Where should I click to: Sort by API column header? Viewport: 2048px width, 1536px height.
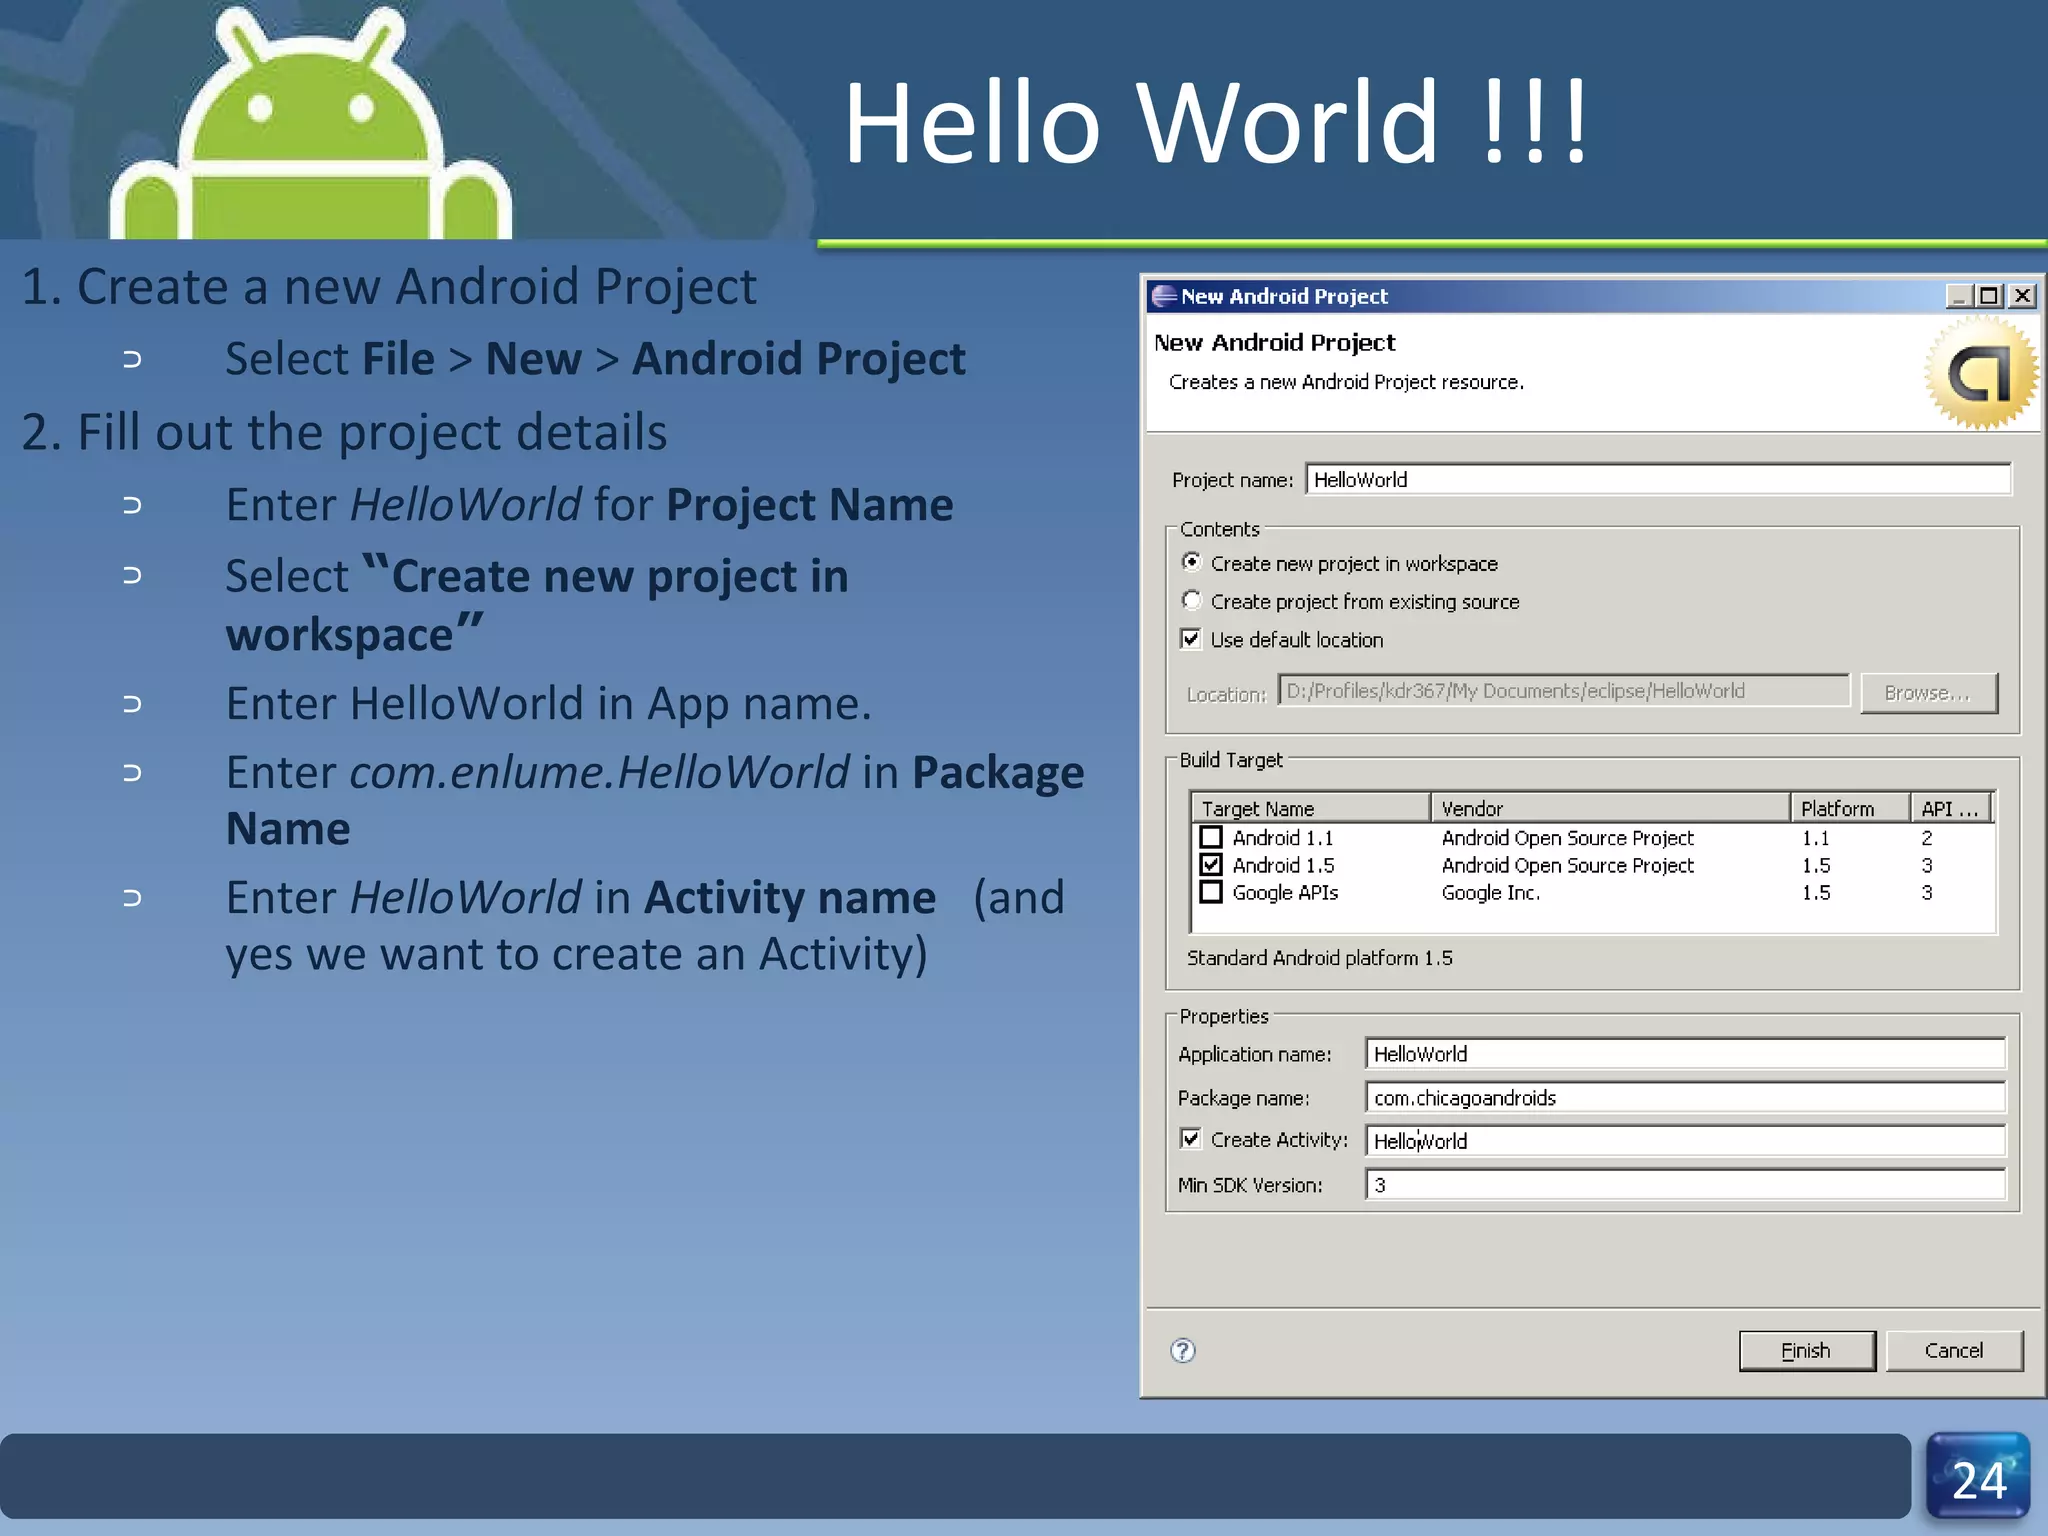point(1952,808)
